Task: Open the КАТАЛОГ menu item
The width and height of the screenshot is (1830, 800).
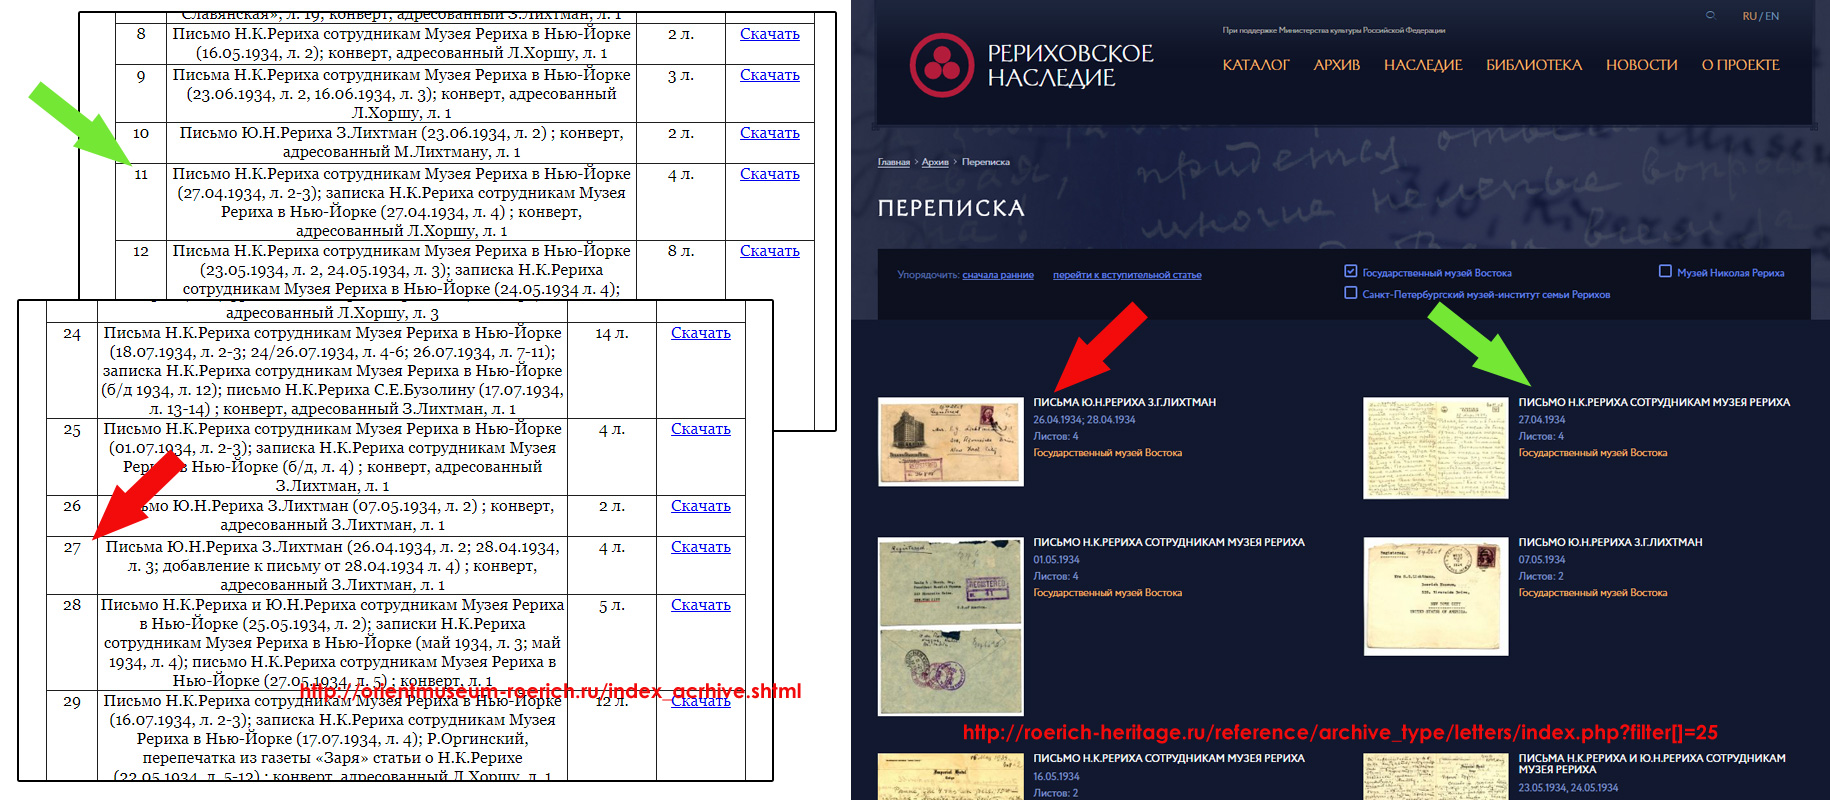Action: click(x=1256, y=65)
